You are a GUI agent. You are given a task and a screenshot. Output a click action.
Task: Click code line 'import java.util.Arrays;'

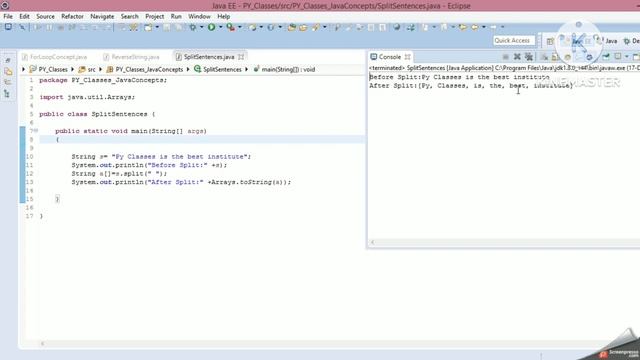87,97
